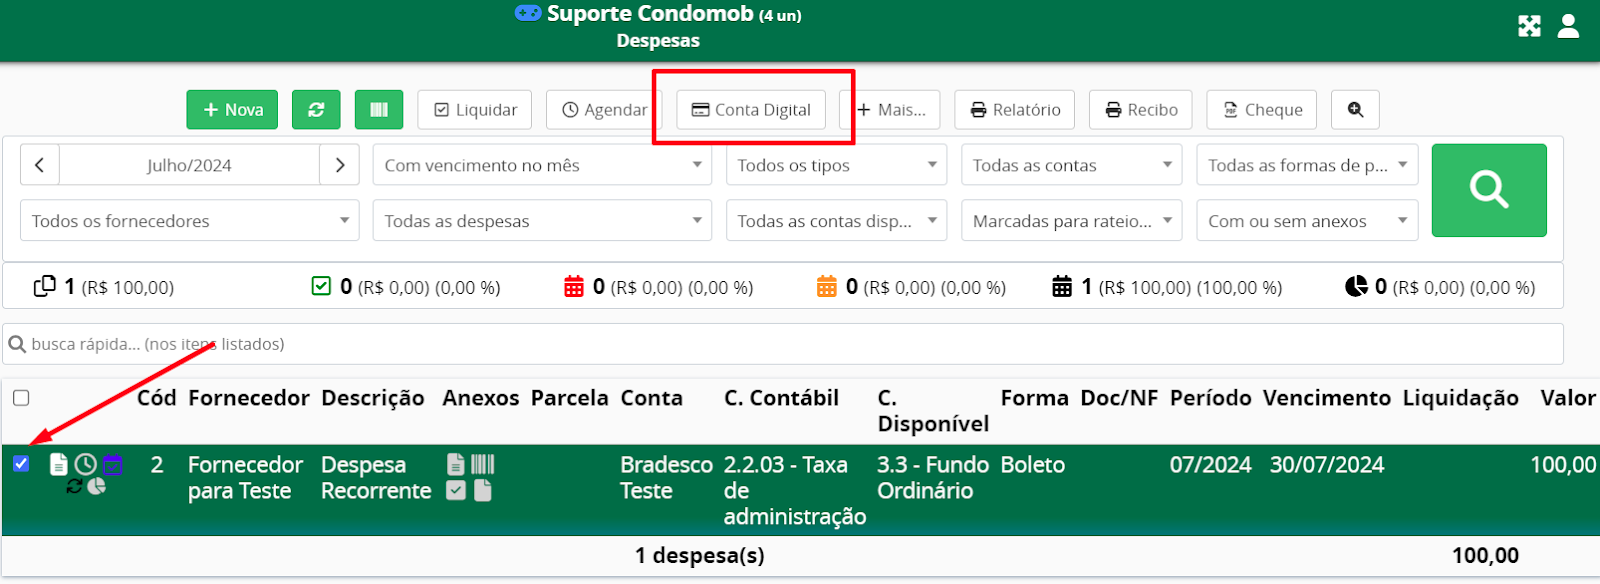Screen dimensions: 1600x584
Task: Click the barcode icon in Anexos column
Action: tap(483, 464)
